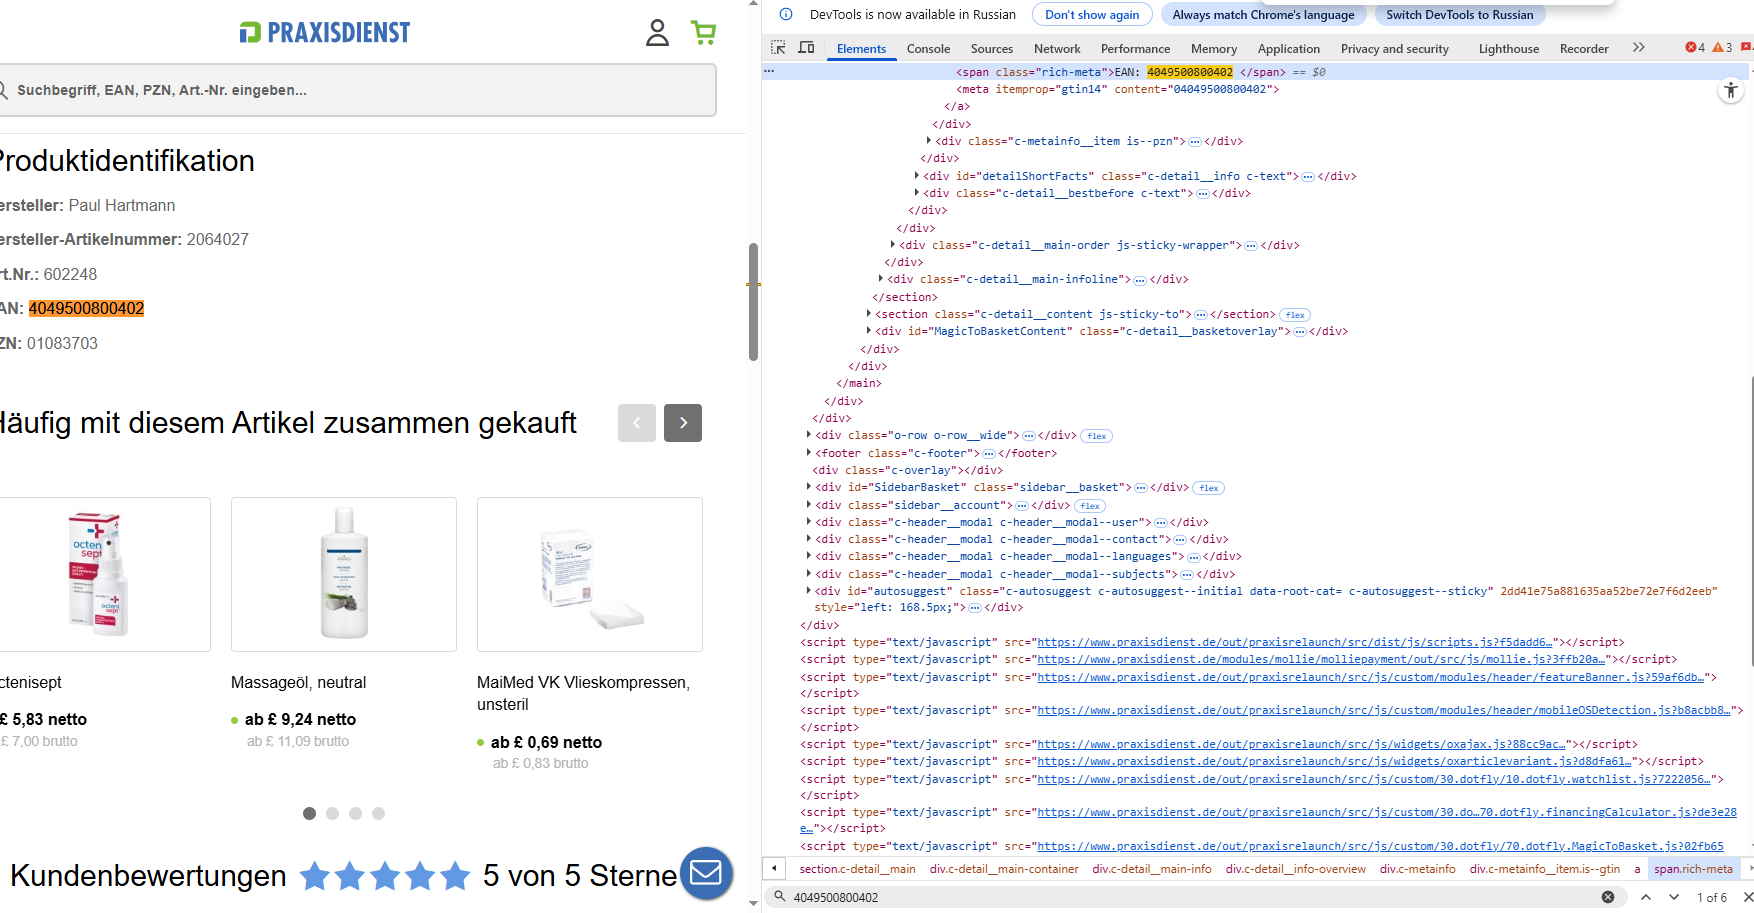1754x913 pixels.
Task: Expand the c-detail__bestbefore div
Action: [x=917, y=193]
